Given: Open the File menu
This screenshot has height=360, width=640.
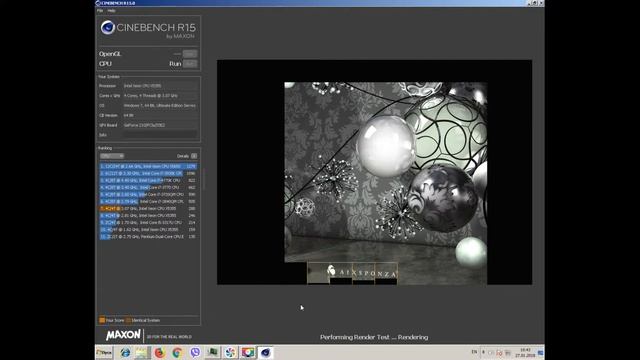Looking at the screenshot, I should [100, 11].
